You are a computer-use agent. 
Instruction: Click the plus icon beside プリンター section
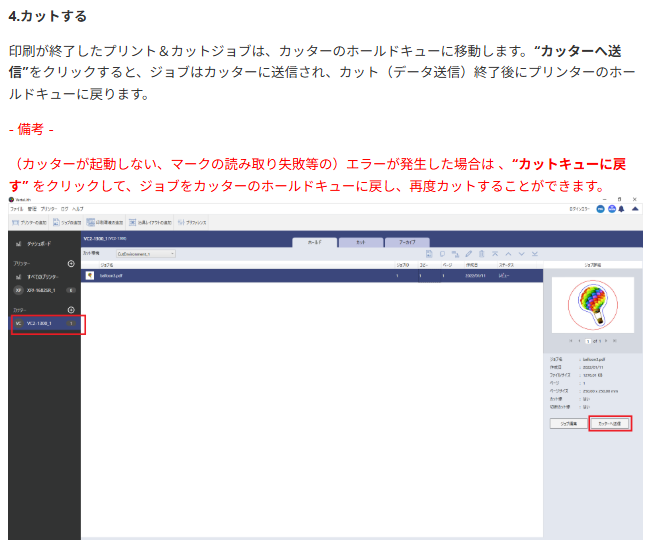[71, 263]
